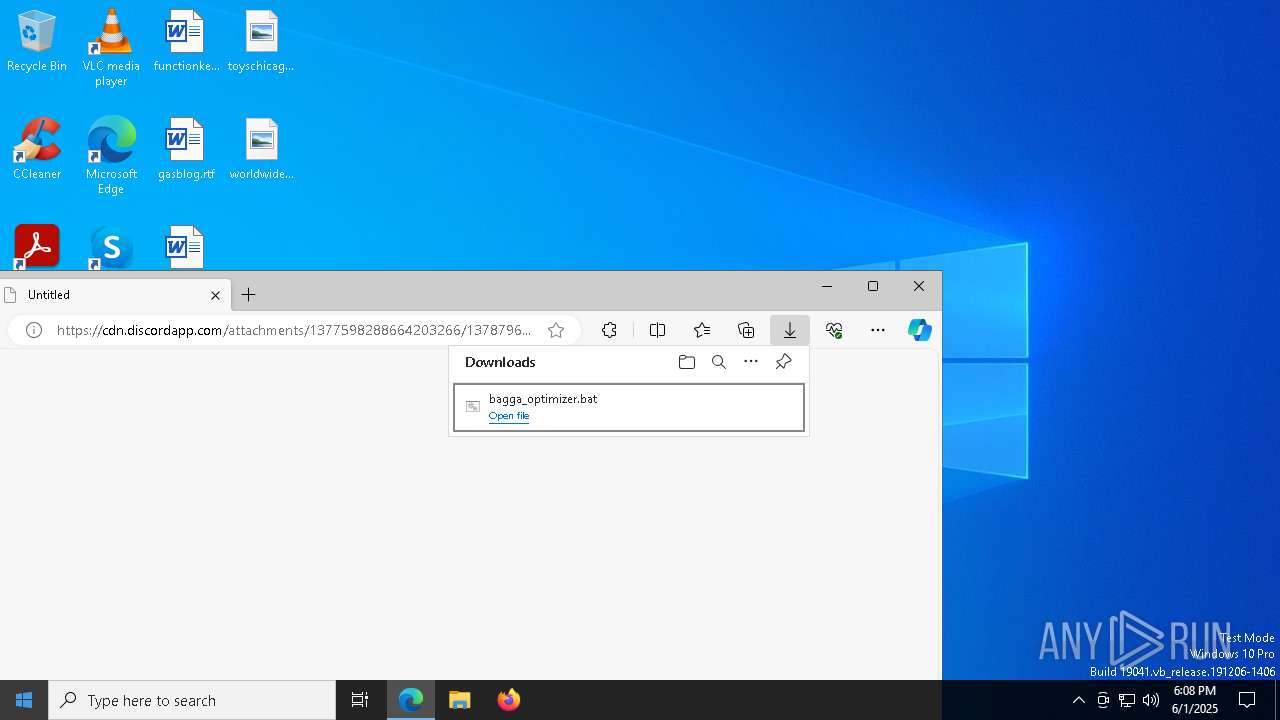Open CCleaner desktop shortcut

37,150
